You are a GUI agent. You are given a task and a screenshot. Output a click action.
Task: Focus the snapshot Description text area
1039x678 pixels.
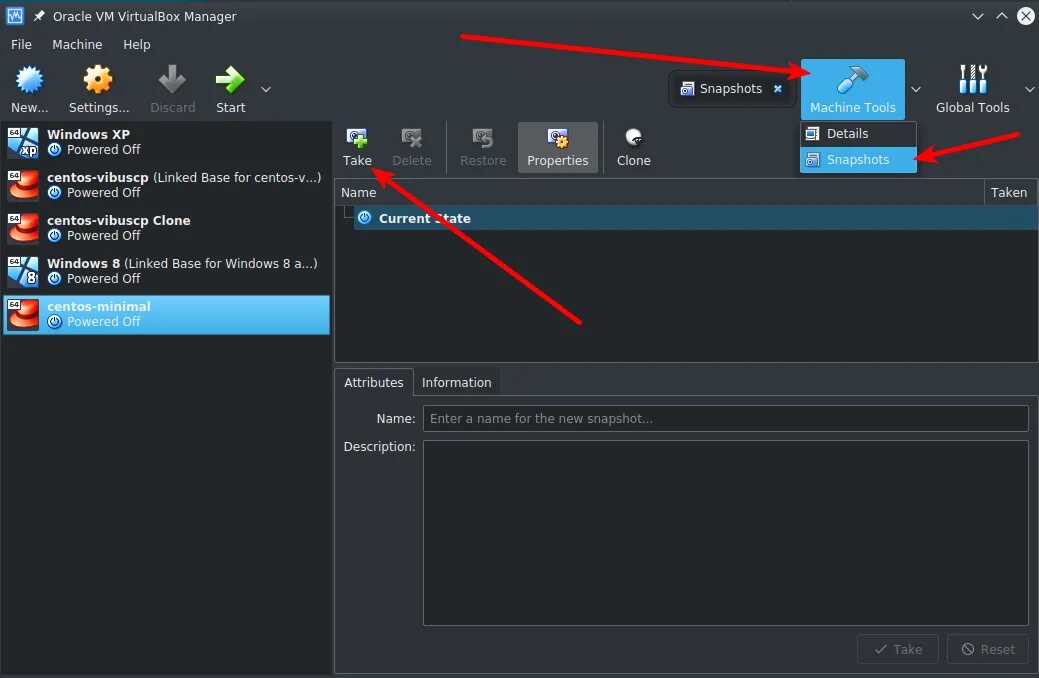[x=726, y=533]
